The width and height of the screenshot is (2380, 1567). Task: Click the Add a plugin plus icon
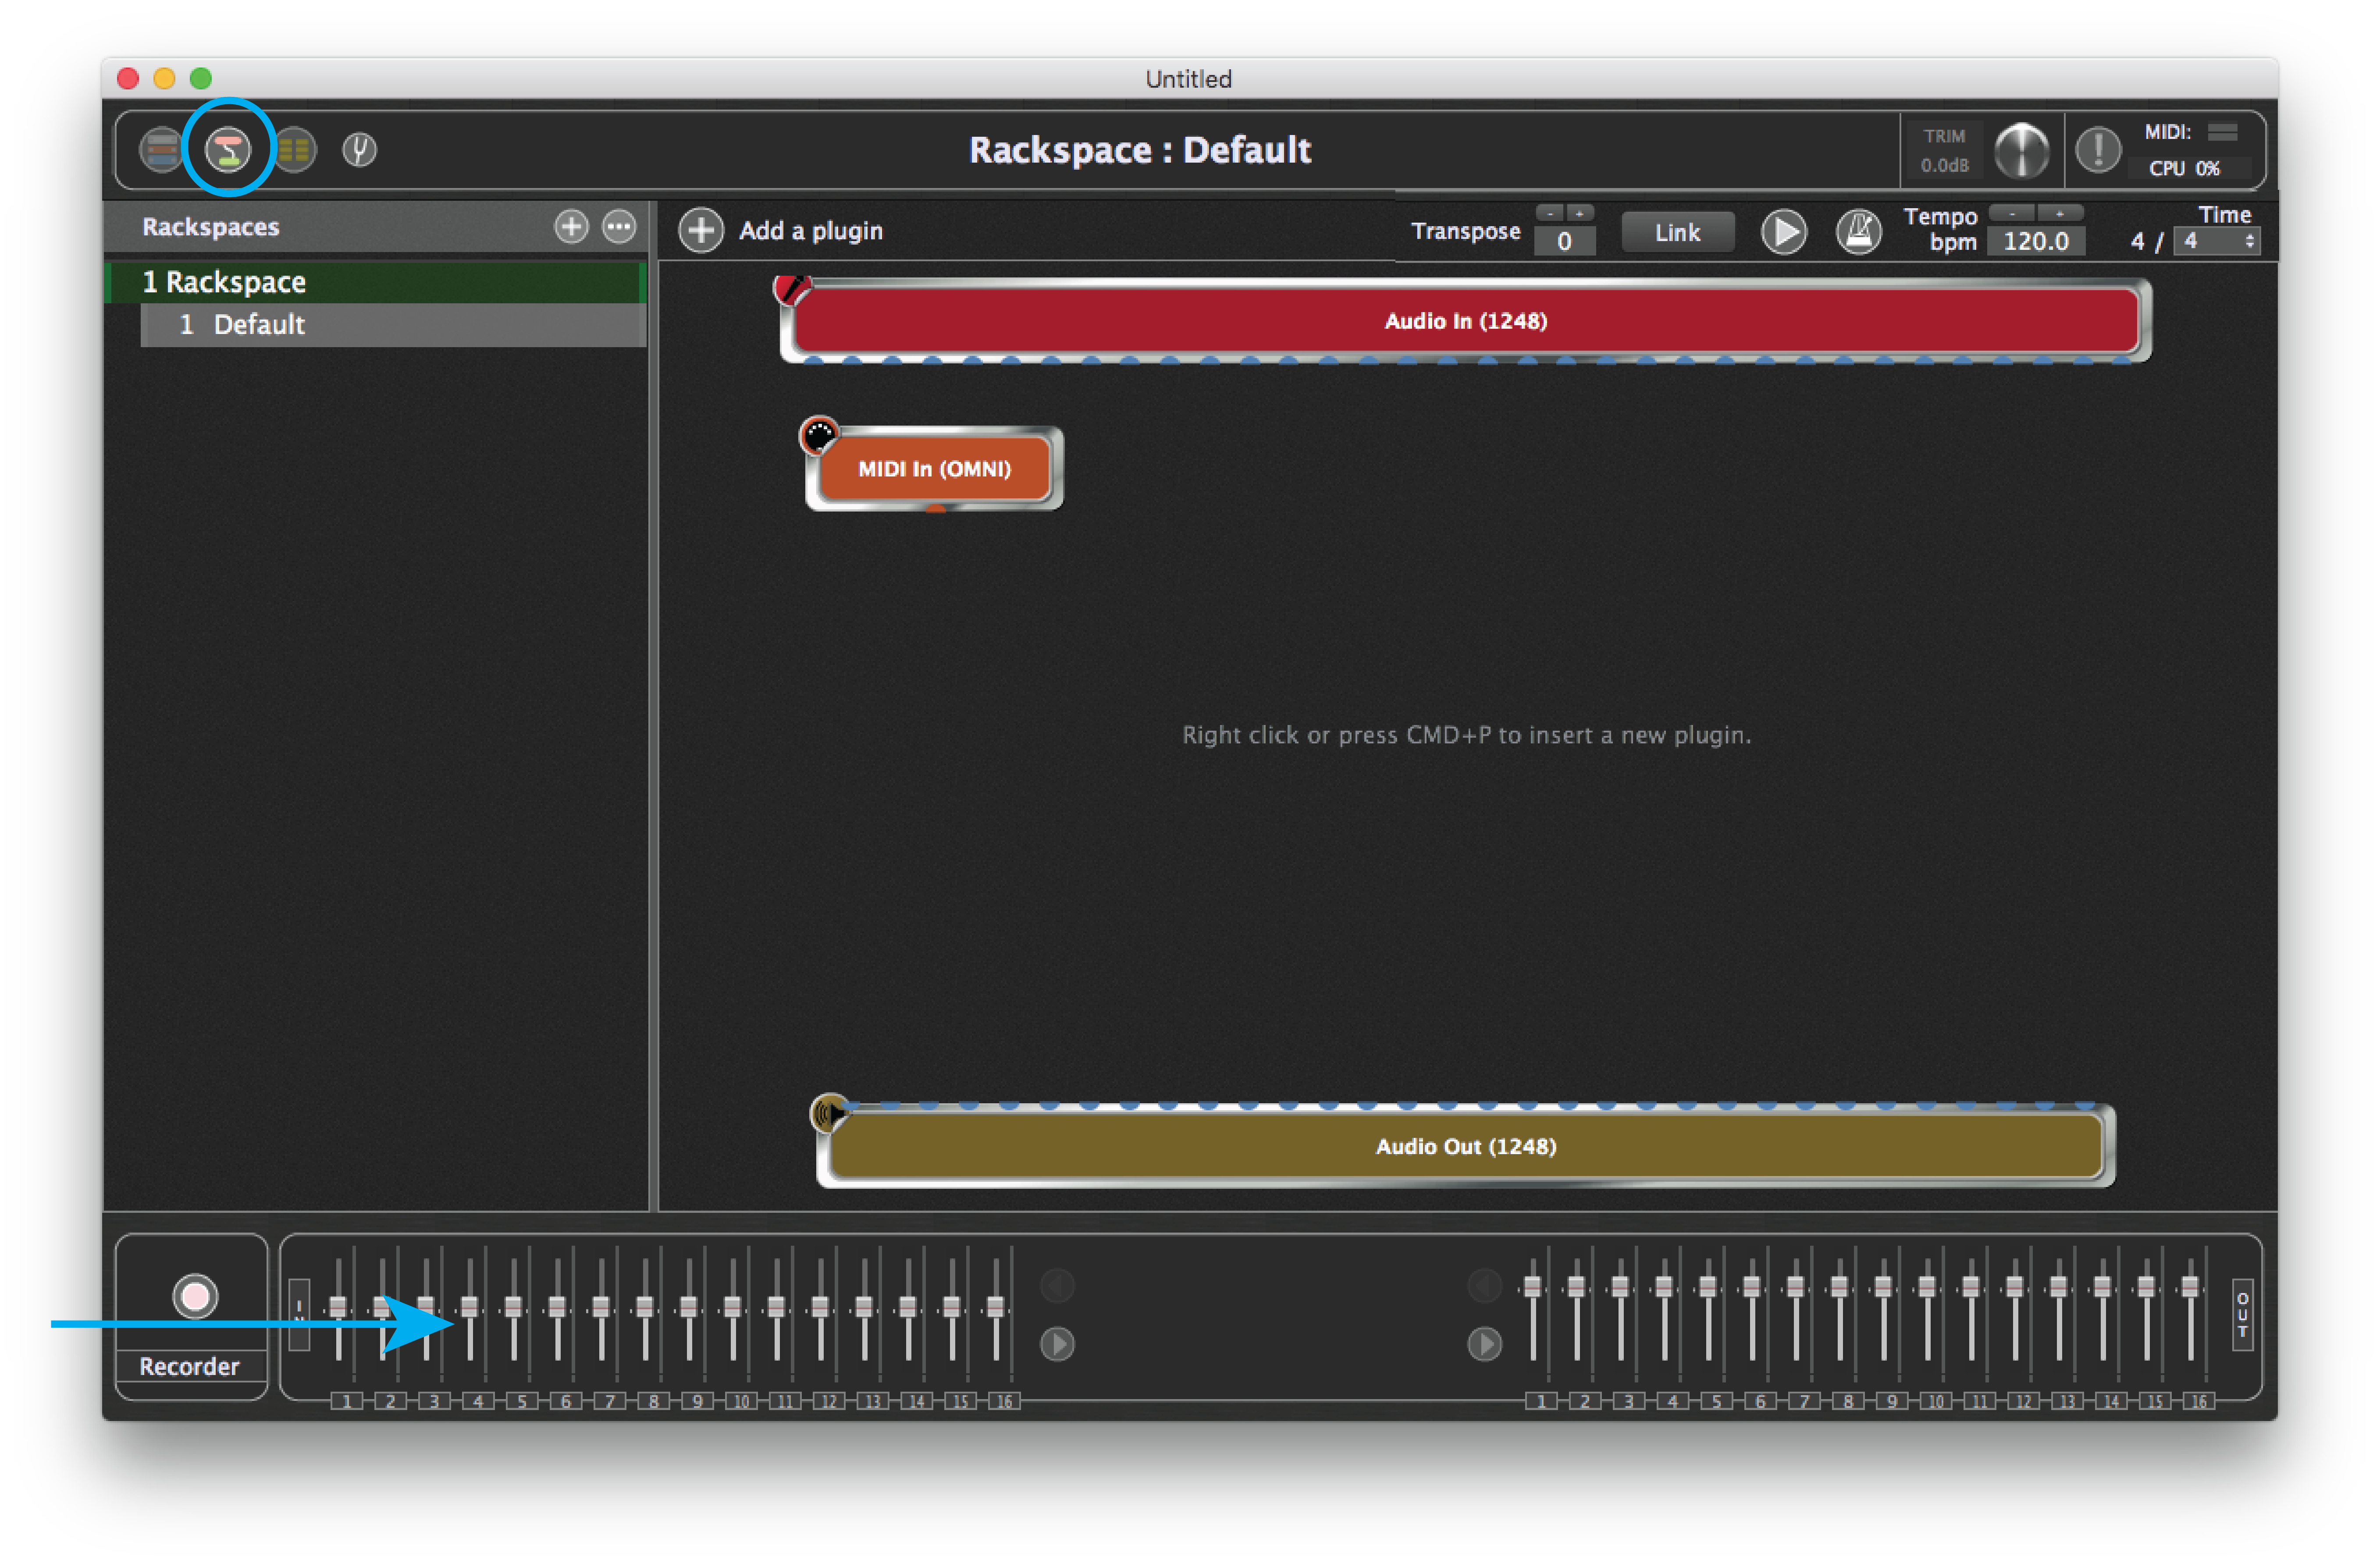(x=701, y=231)
